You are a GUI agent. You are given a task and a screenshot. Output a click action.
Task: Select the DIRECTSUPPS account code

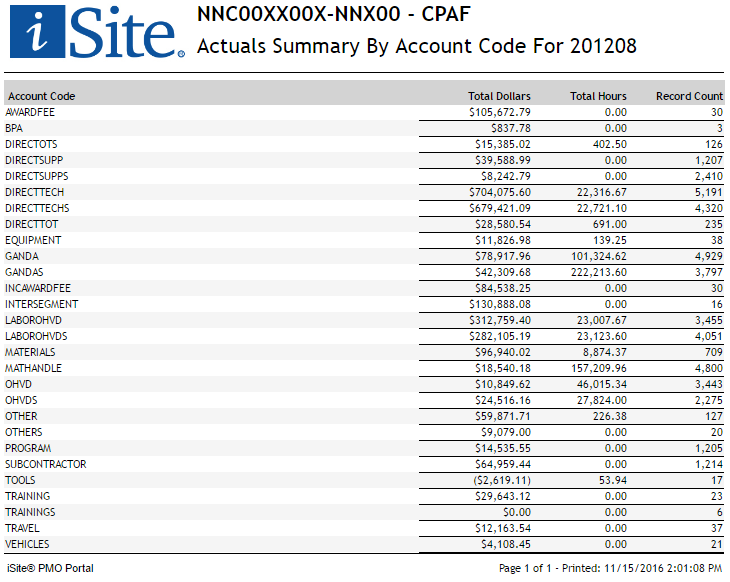point(37,176)
